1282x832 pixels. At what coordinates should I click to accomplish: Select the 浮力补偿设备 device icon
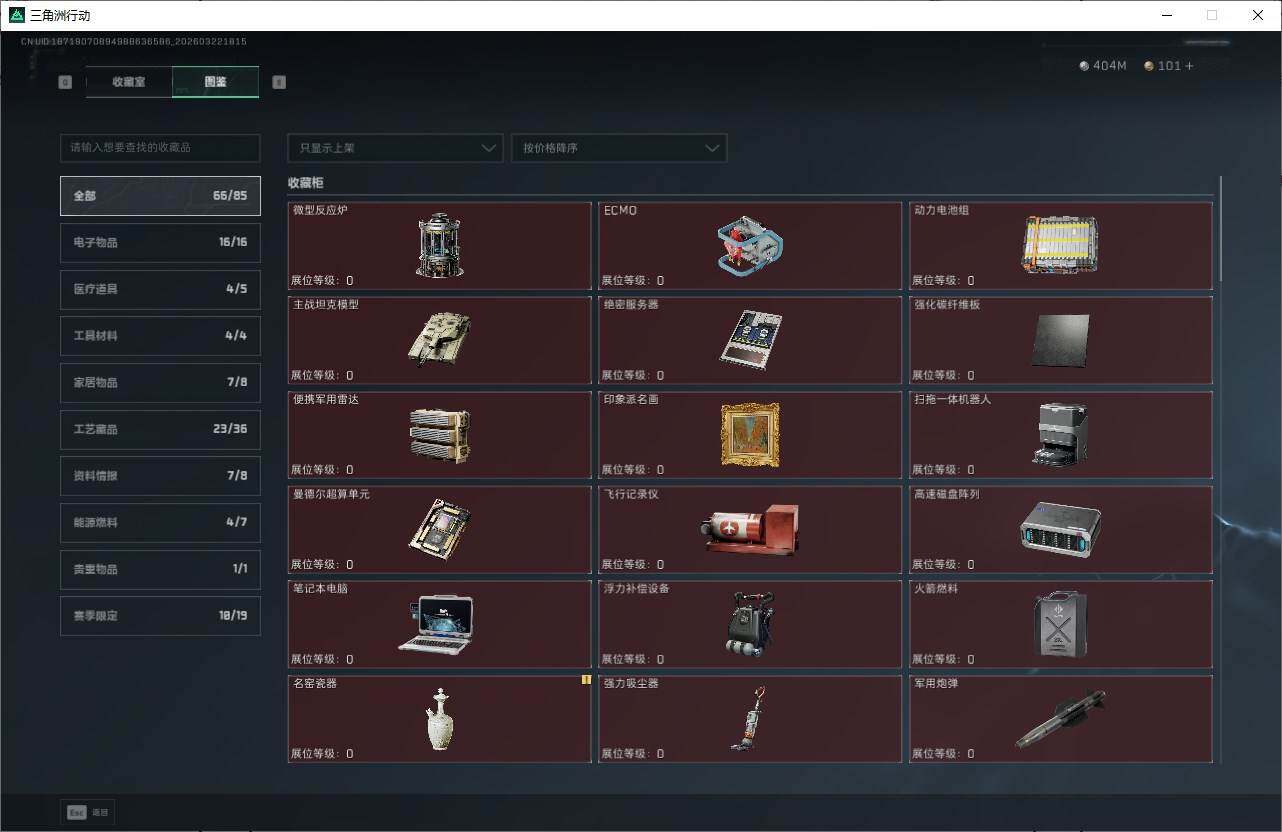[x=750, y=624]
